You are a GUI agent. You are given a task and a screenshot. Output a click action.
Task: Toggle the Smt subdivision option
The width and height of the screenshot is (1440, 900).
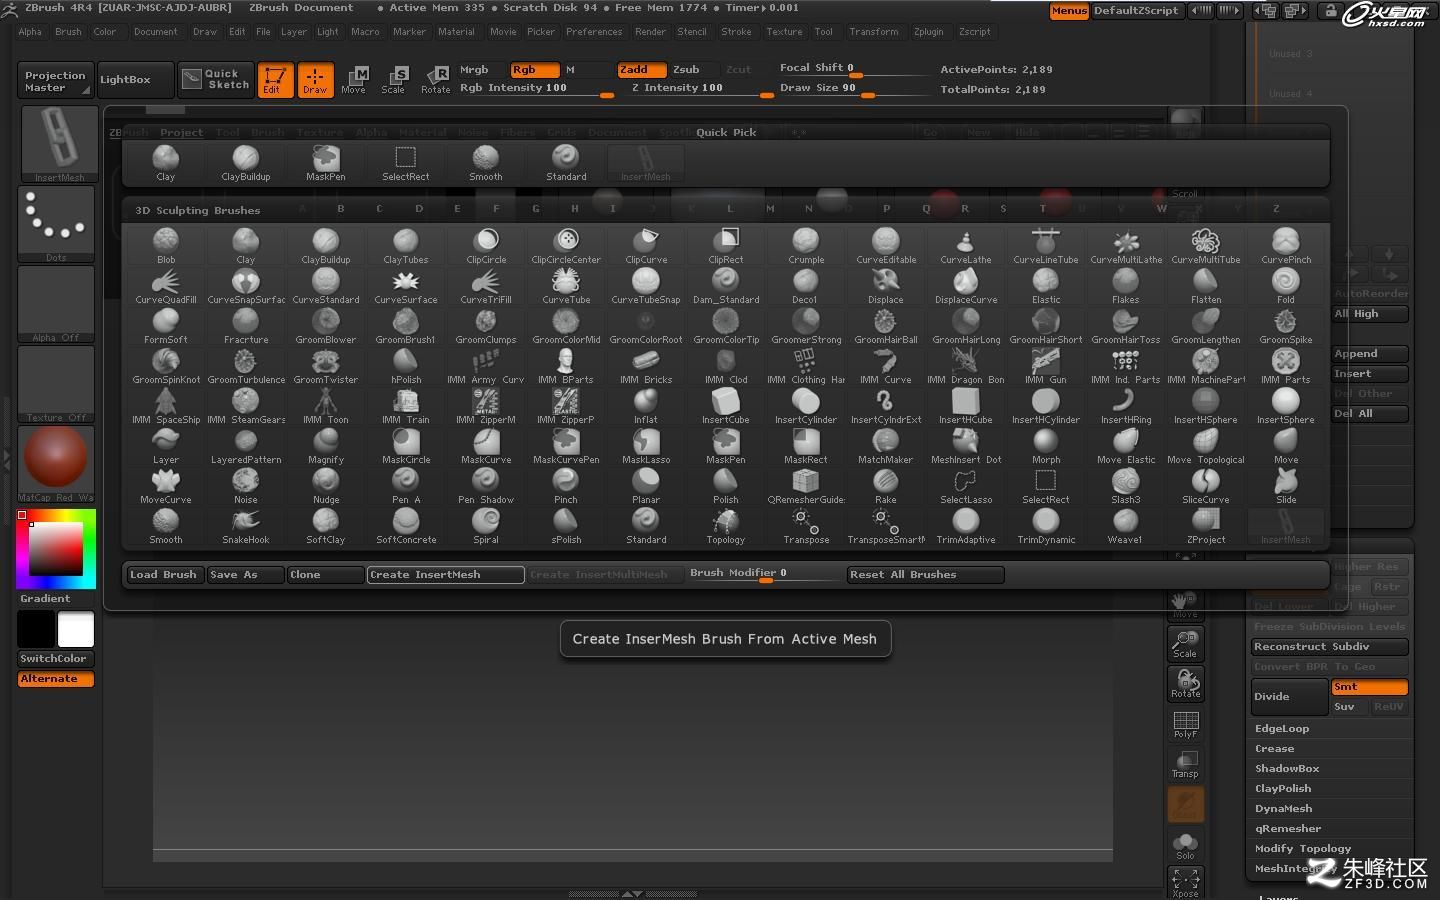[1369, 687]
